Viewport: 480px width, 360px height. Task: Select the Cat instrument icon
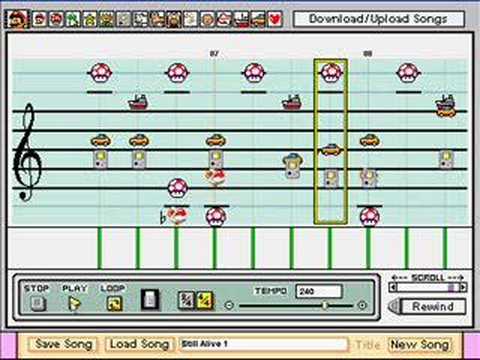pyautogui.click(x=157, y=19)
